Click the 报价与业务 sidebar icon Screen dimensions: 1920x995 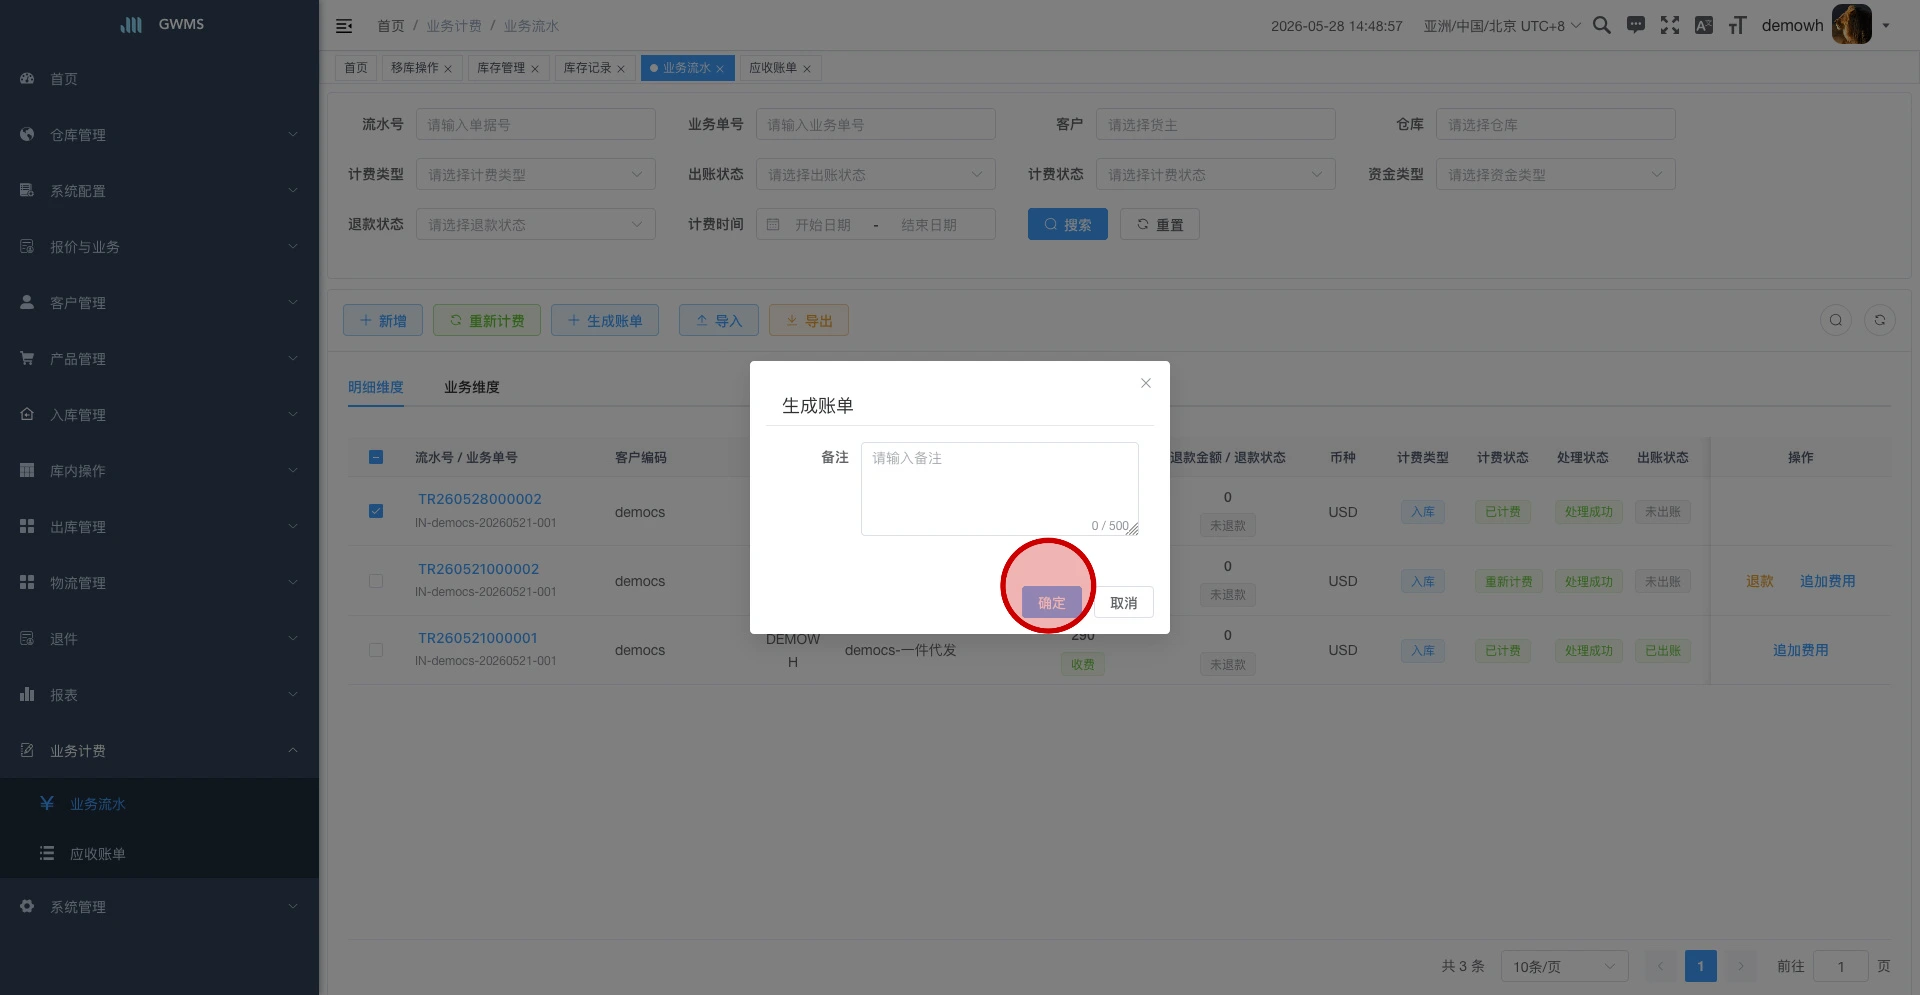27,246
